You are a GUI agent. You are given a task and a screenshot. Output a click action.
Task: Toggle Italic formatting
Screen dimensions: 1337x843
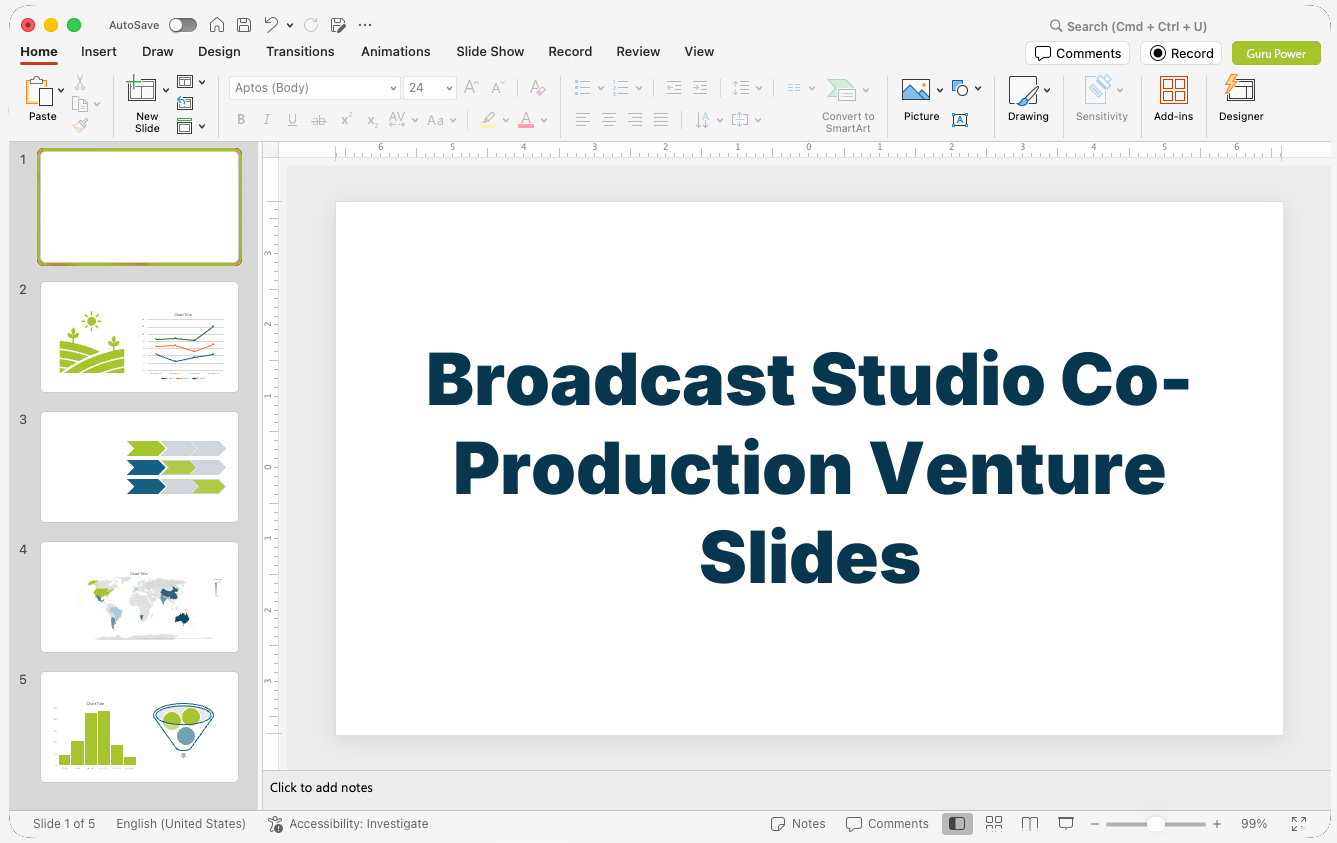267,120
